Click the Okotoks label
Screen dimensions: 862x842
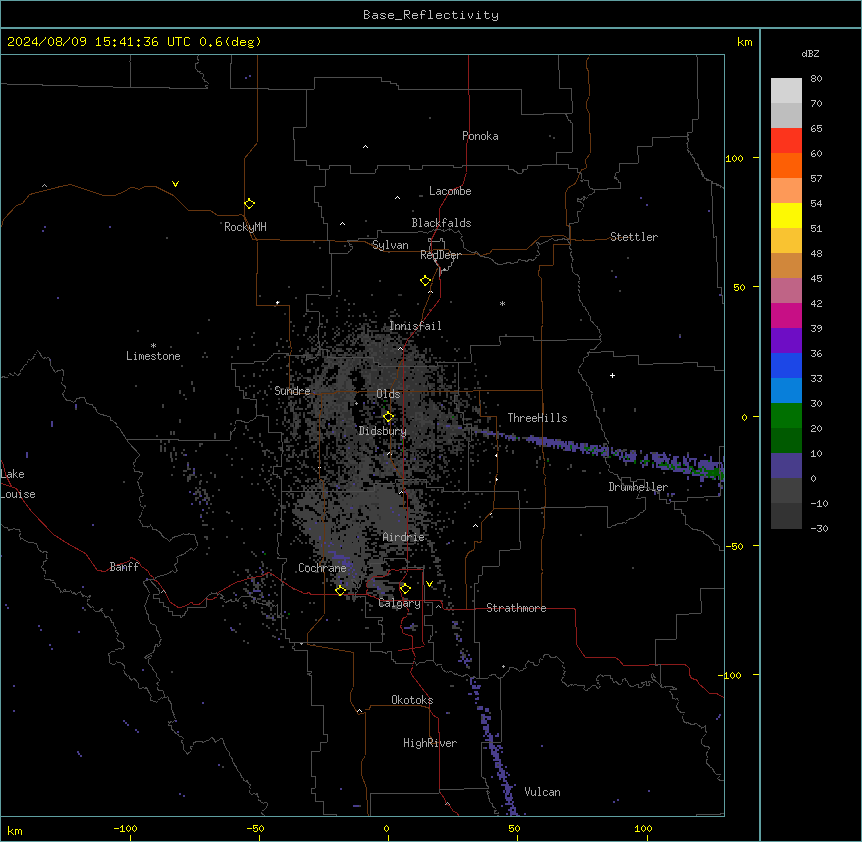(412, 700)
